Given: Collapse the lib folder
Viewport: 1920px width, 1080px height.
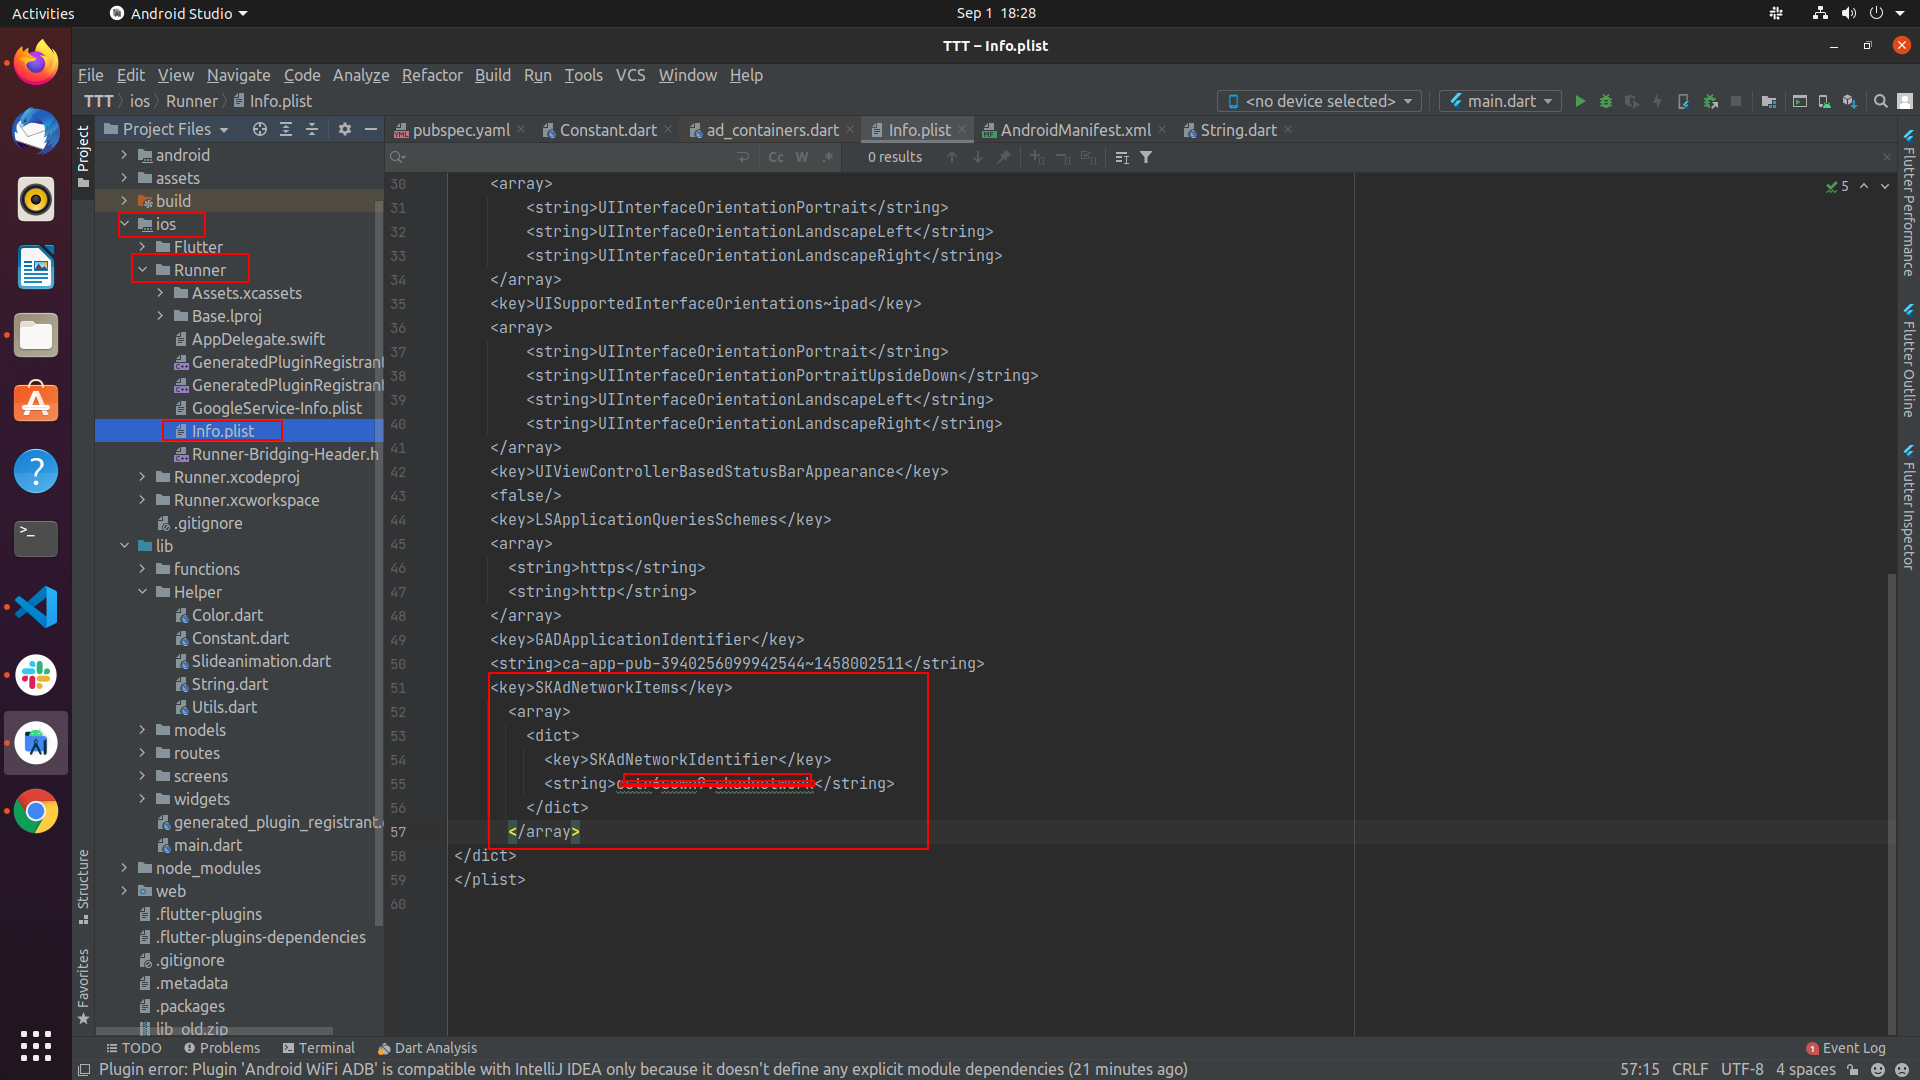Looking at the screenshot, I should [x=124, y=546].
